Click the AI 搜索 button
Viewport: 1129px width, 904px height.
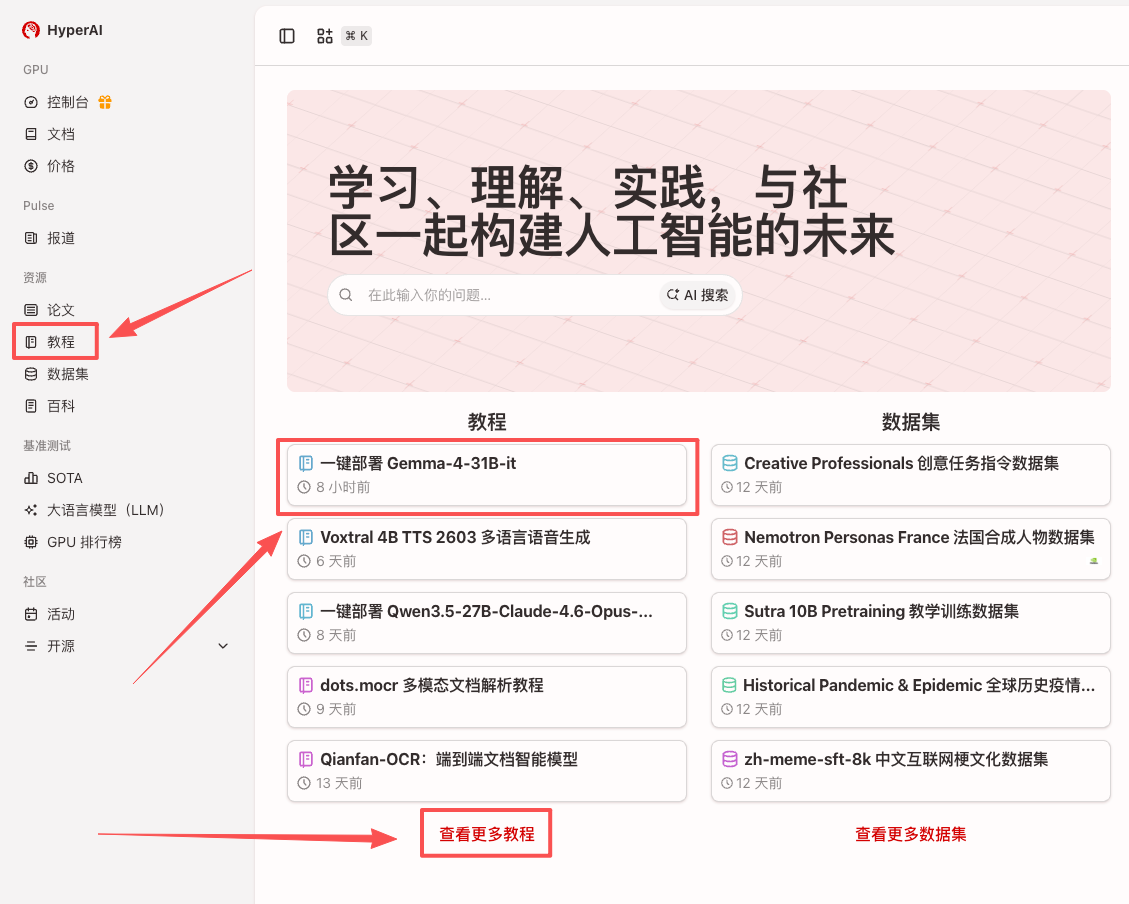click(x=698, y=295)
